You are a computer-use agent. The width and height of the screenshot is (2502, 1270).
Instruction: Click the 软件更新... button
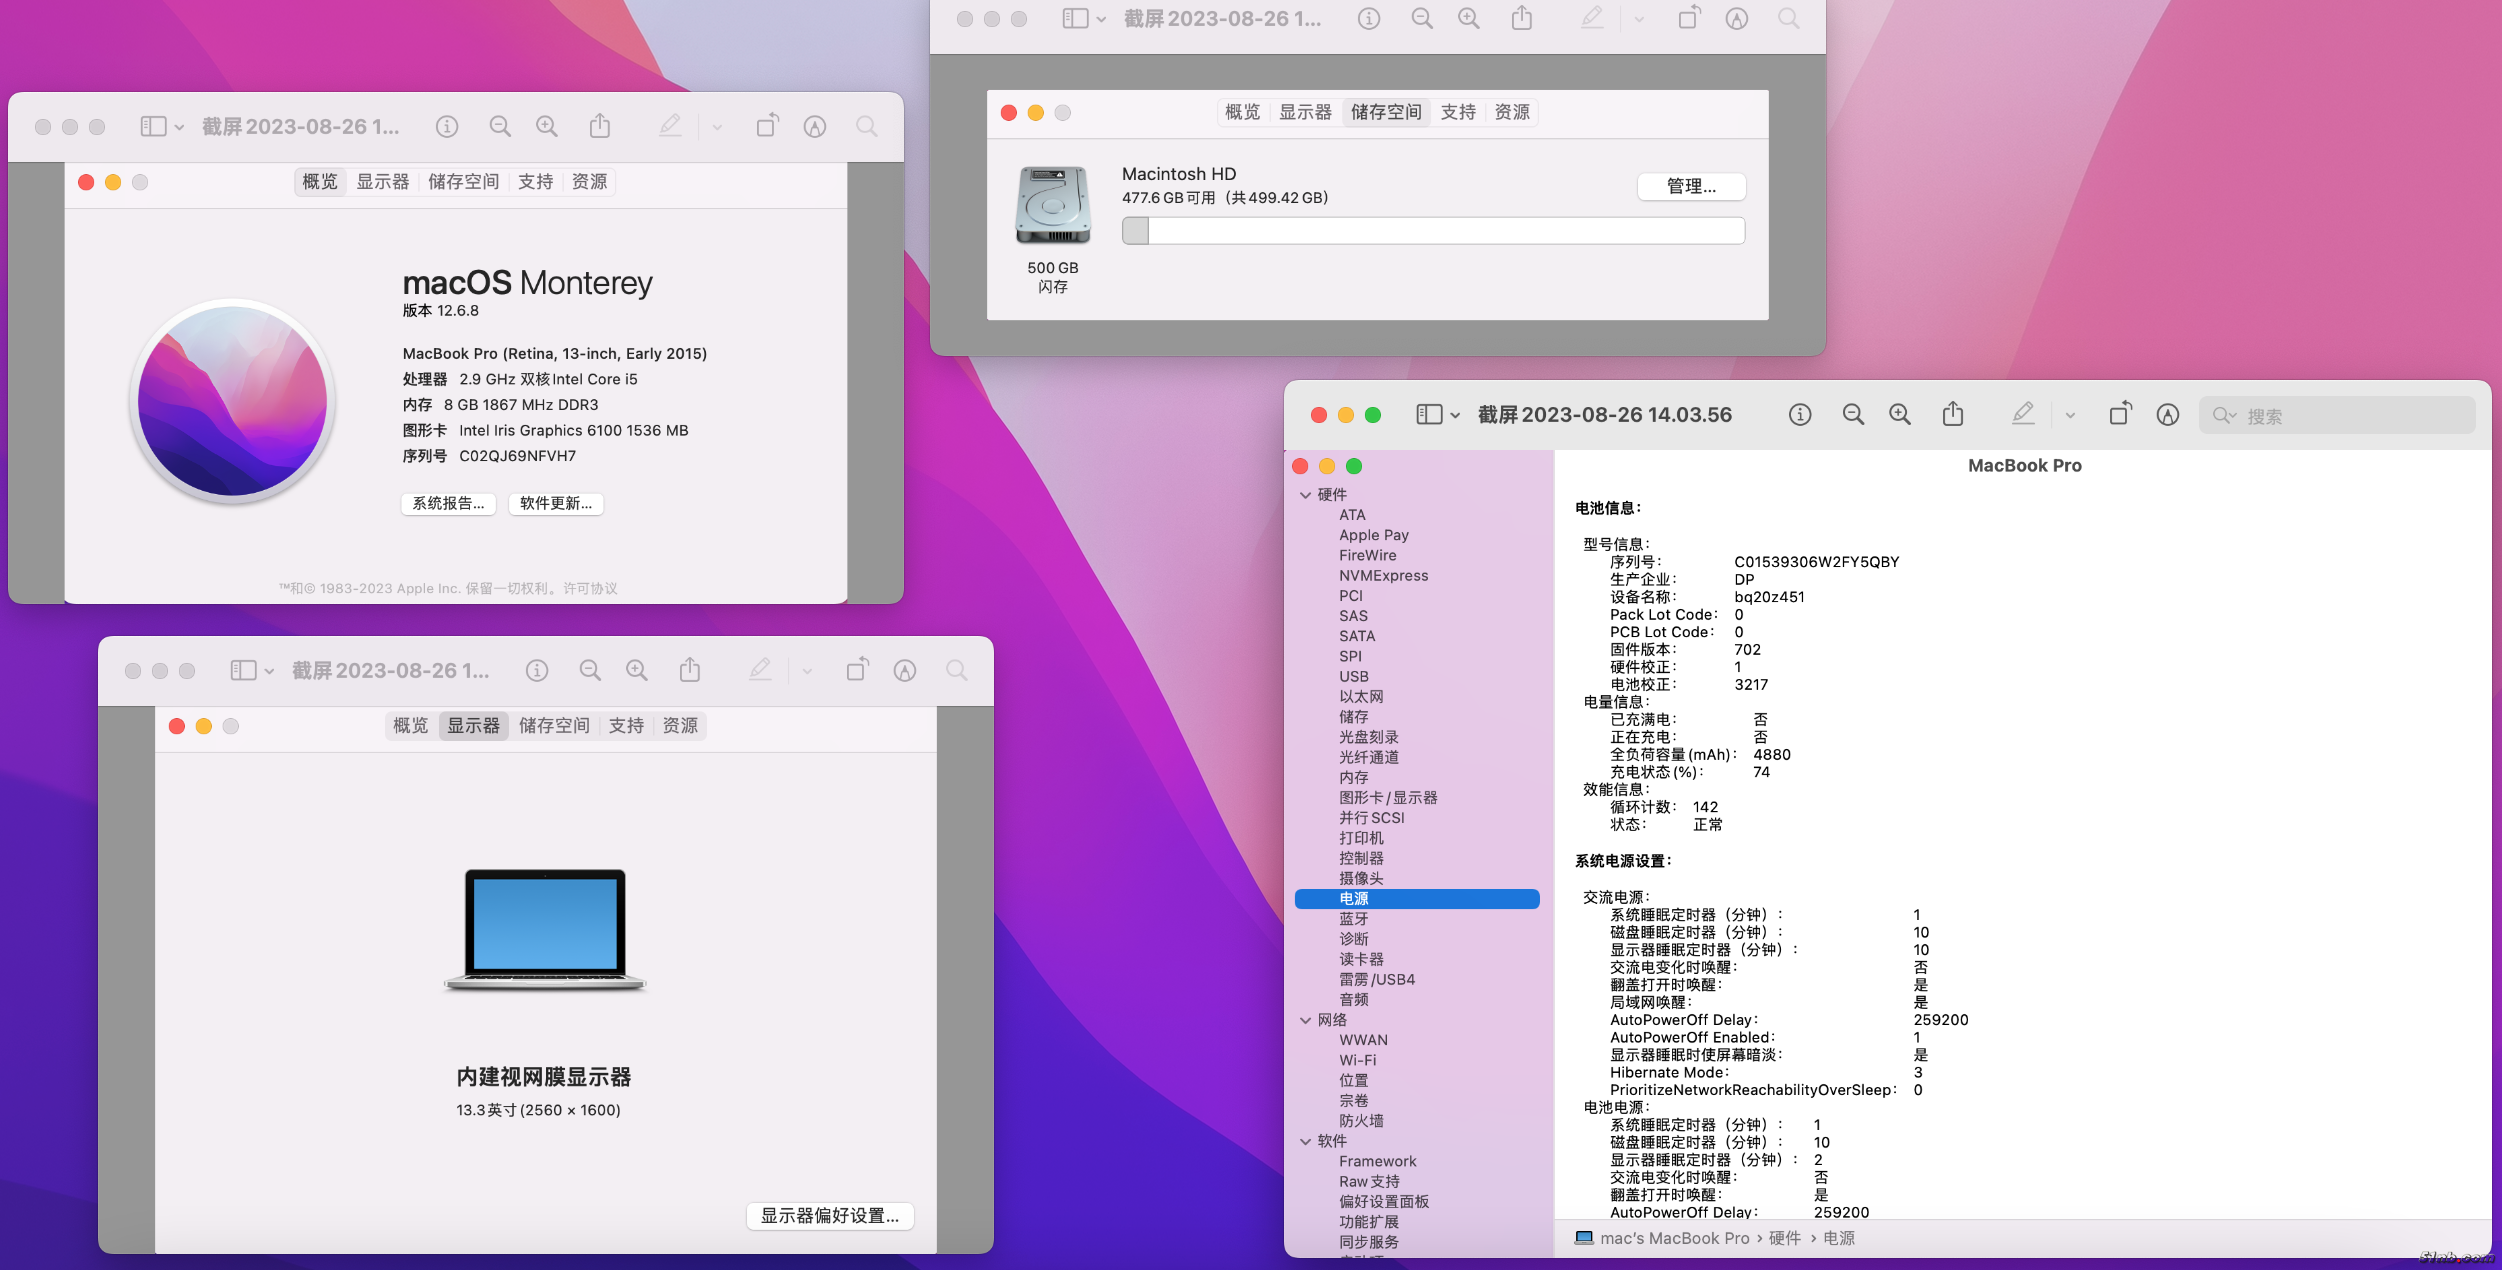tap(556, 504)
